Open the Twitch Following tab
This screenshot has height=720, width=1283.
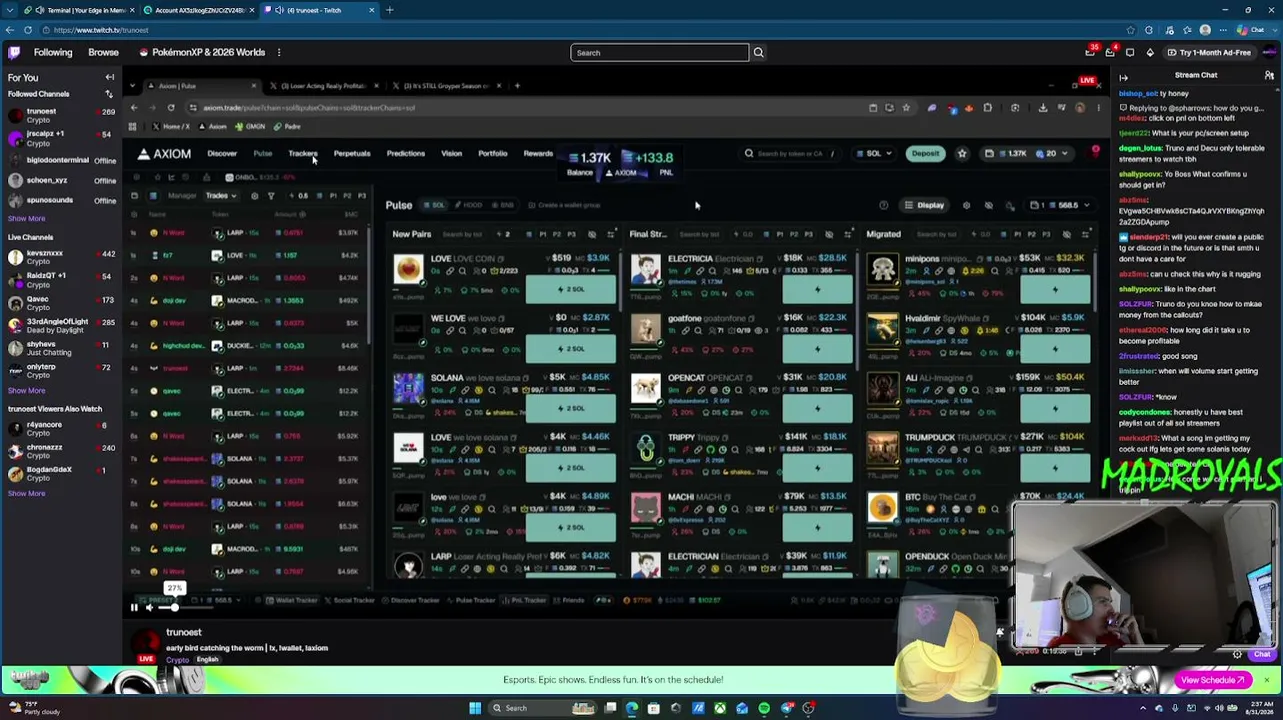coord(53,52)
